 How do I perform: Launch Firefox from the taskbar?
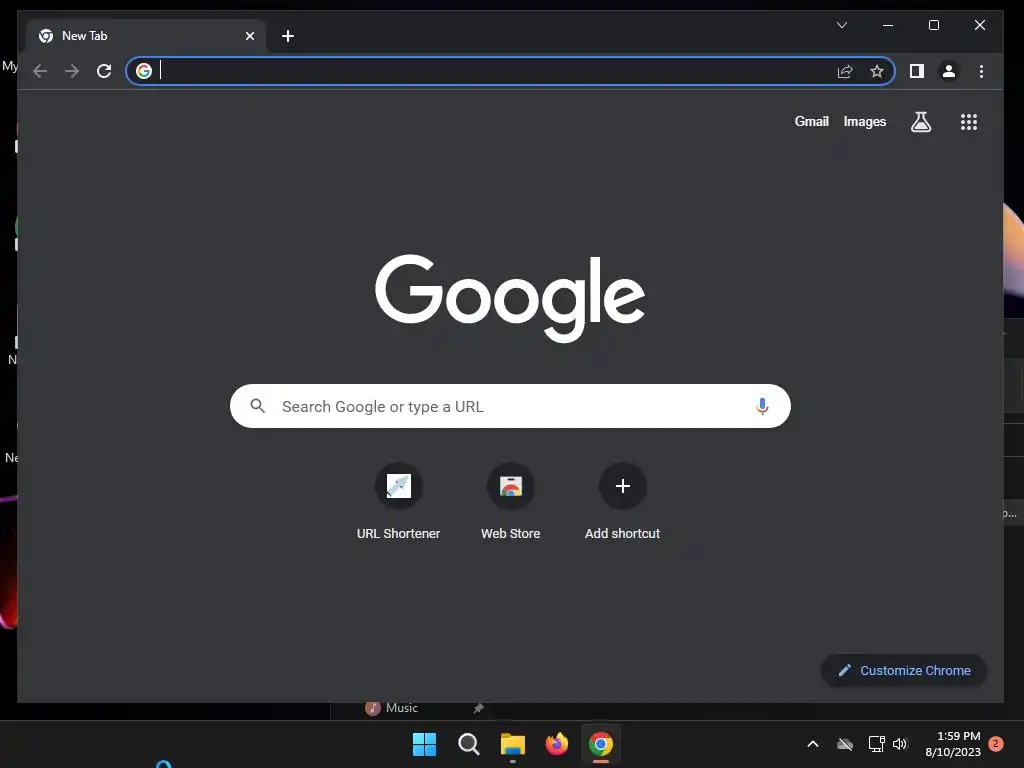[556, 744]
